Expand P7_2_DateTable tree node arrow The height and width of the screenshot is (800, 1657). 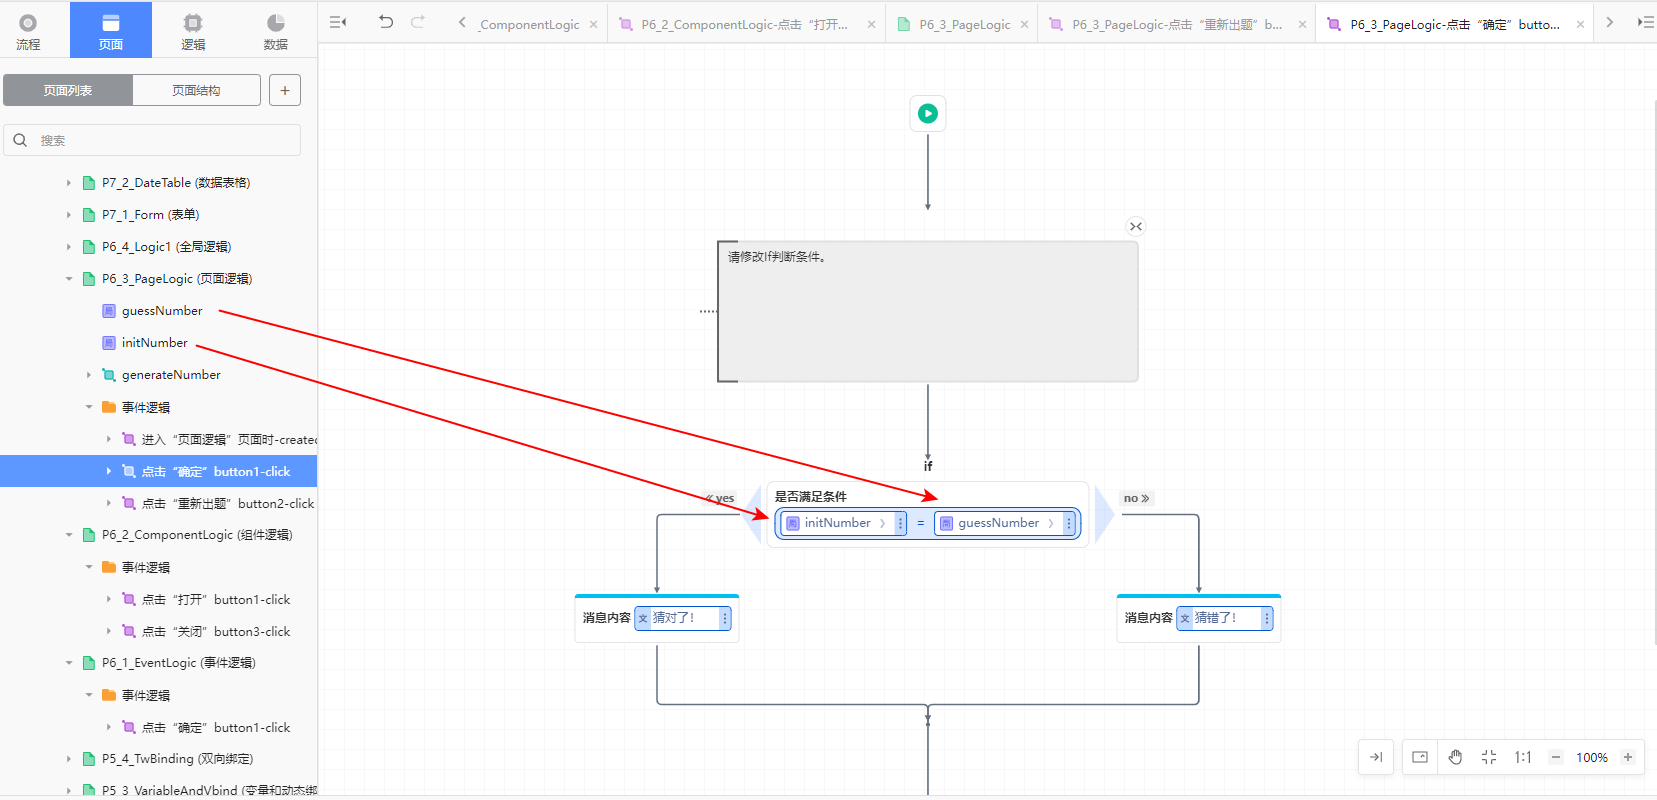69,183
